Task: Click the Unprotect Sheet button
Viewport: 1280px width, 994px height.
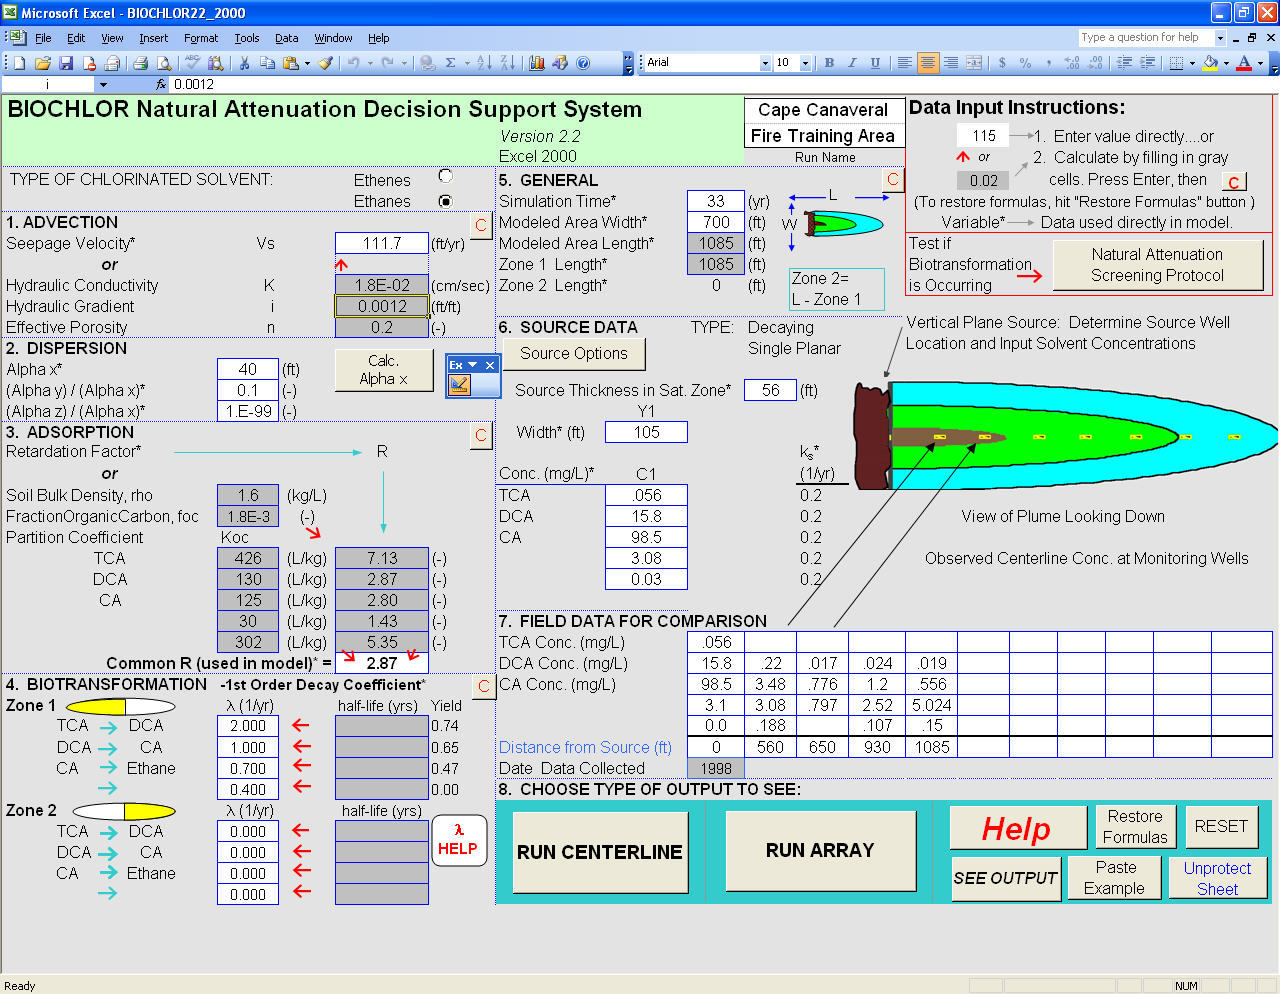Action: coord(1217,878)
